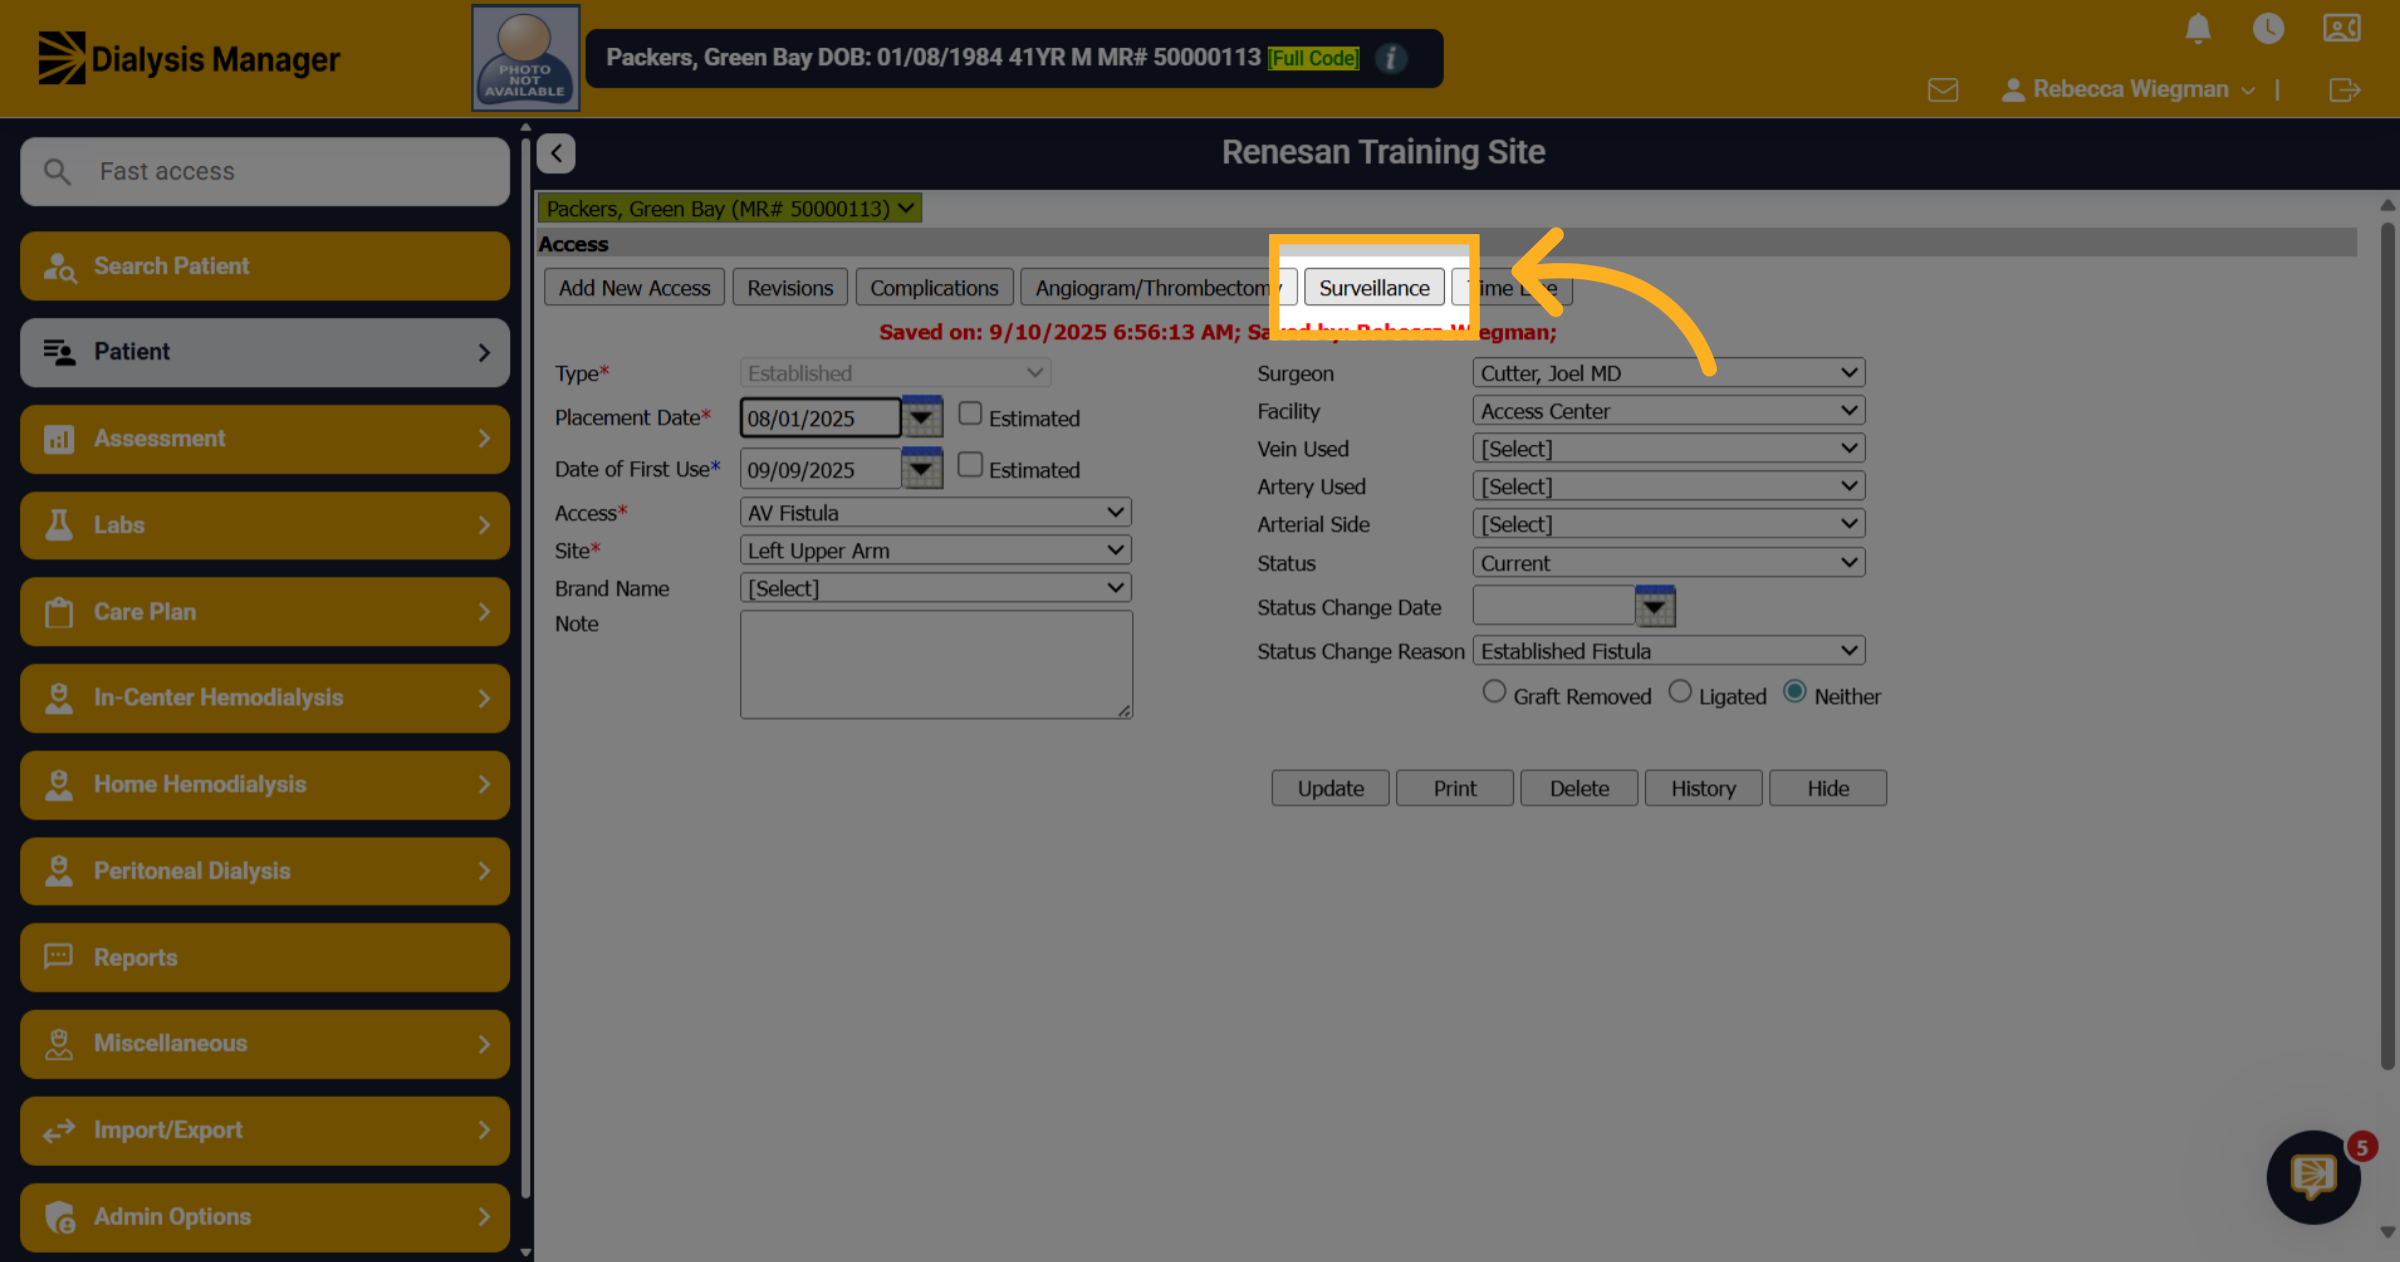
Task: Collapse sidebar with the back chevron button
Action: pyautogui.click(x=556, y=153)
